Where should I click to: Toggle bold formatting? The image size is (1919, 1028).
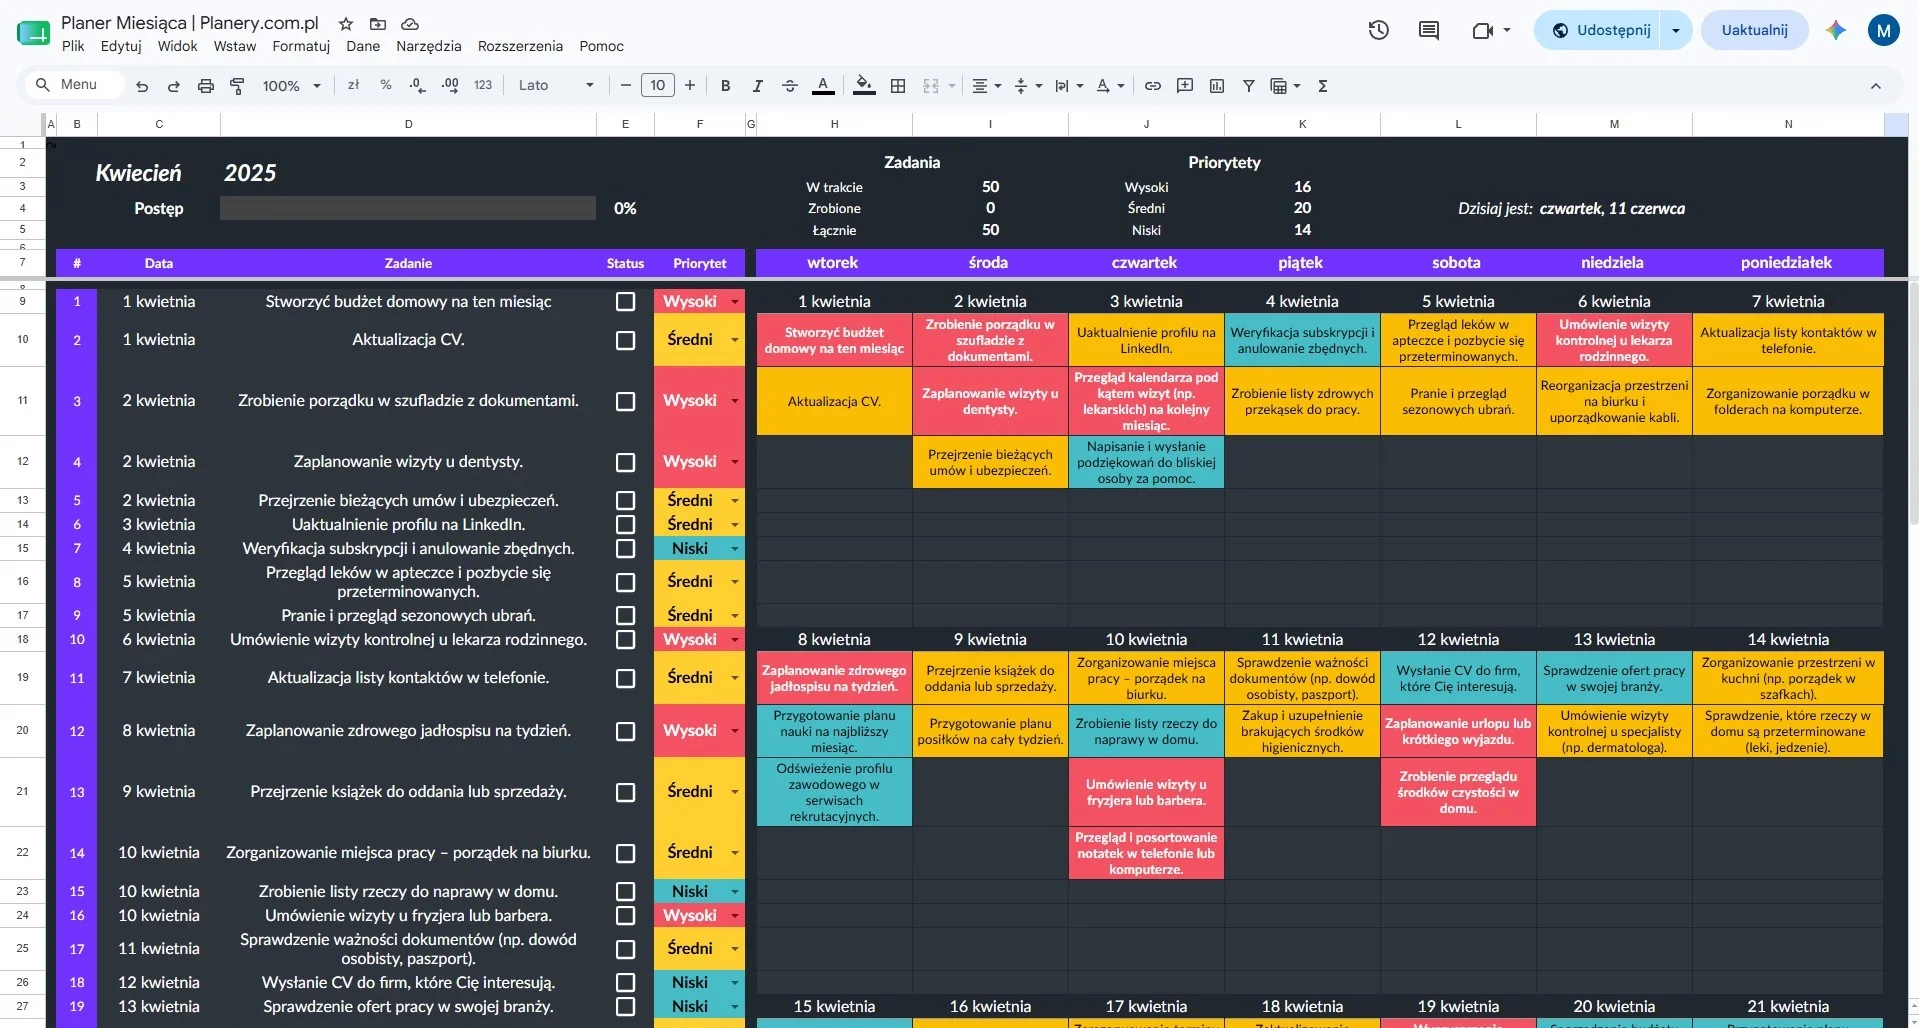point(726,86)
